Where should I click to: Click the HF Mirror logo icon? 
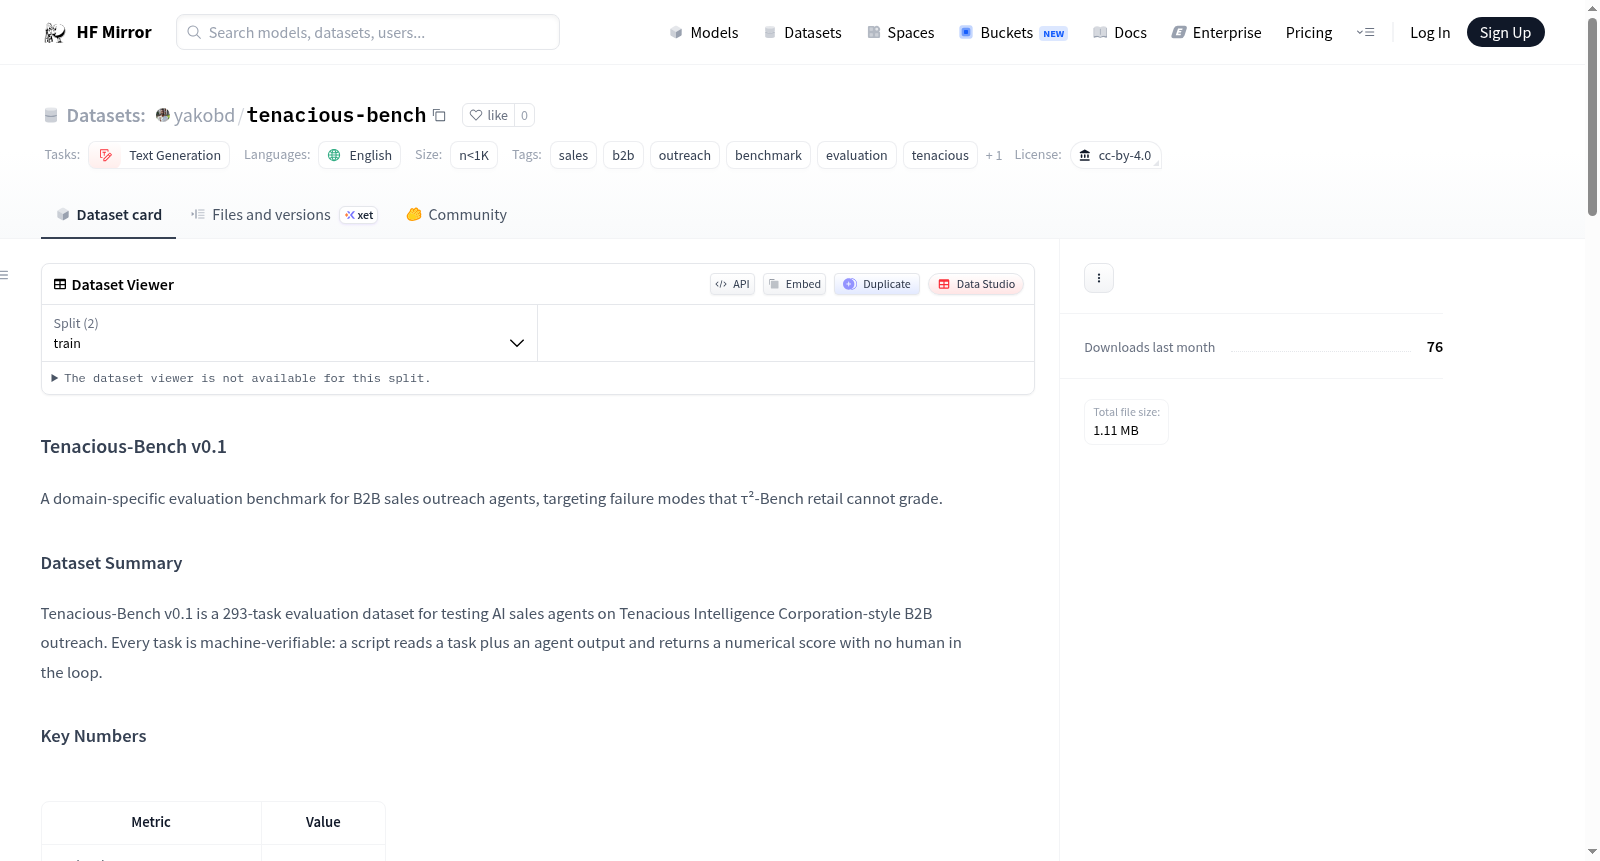[x=55, y=33]
